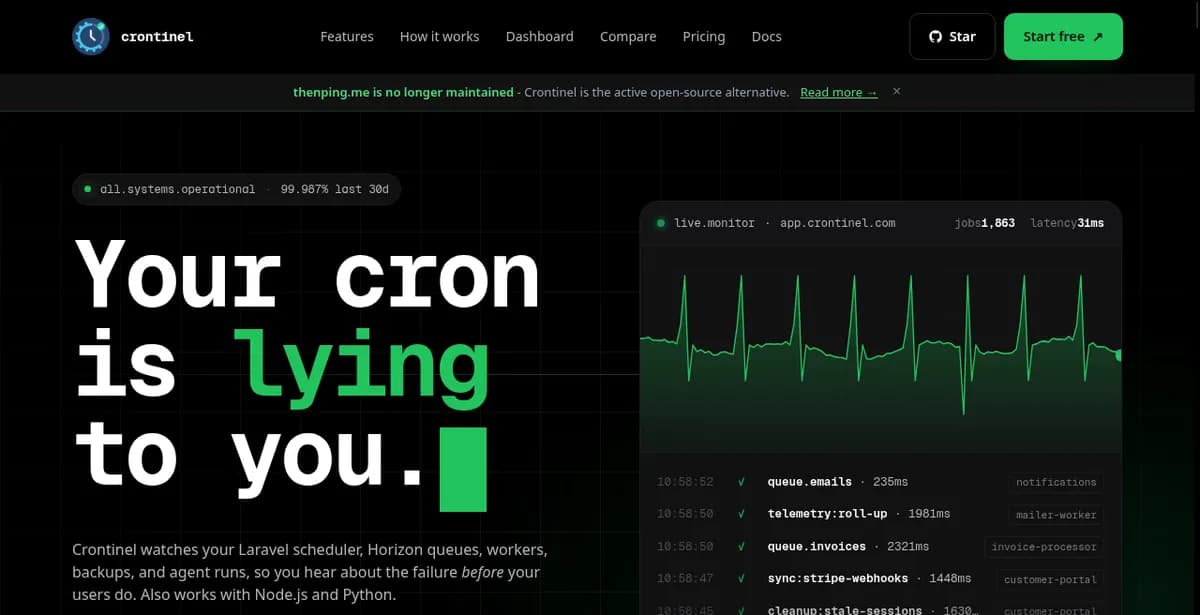Click the GitHub Star button
Viewport: 1200px width, 615px height.
click(x=952, y=37)
